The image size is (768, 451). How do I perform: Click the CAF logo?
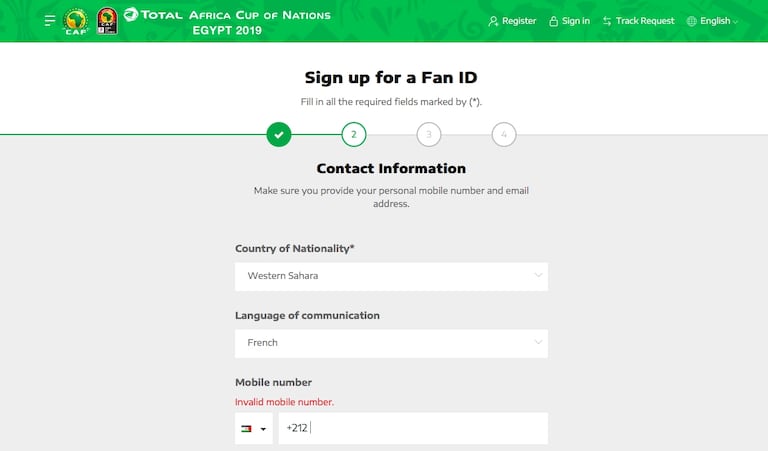pos(76,21)
